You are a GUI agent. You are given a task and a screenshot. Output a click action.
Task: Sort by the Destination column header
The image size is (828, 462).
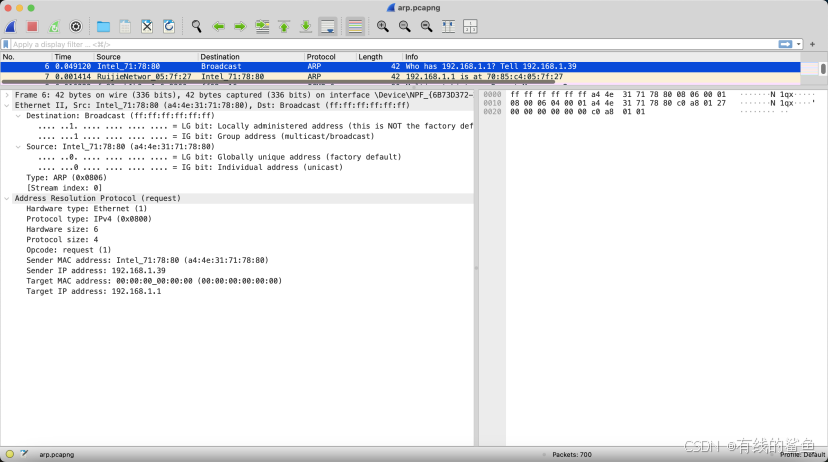click(x=251, y=56)
